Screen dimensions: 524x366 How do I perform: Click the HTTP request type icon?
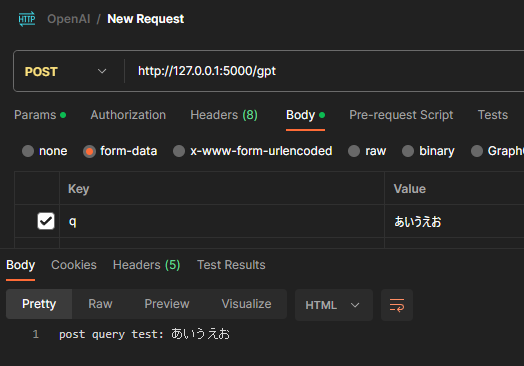[27, 19]
